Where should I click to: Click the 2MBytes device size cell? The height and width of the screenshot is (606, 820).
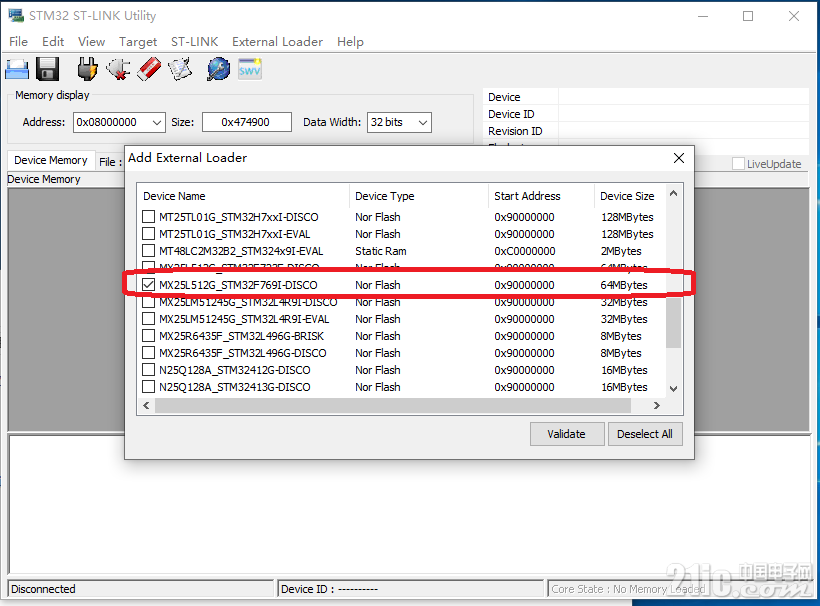click(x=621, y=251)
